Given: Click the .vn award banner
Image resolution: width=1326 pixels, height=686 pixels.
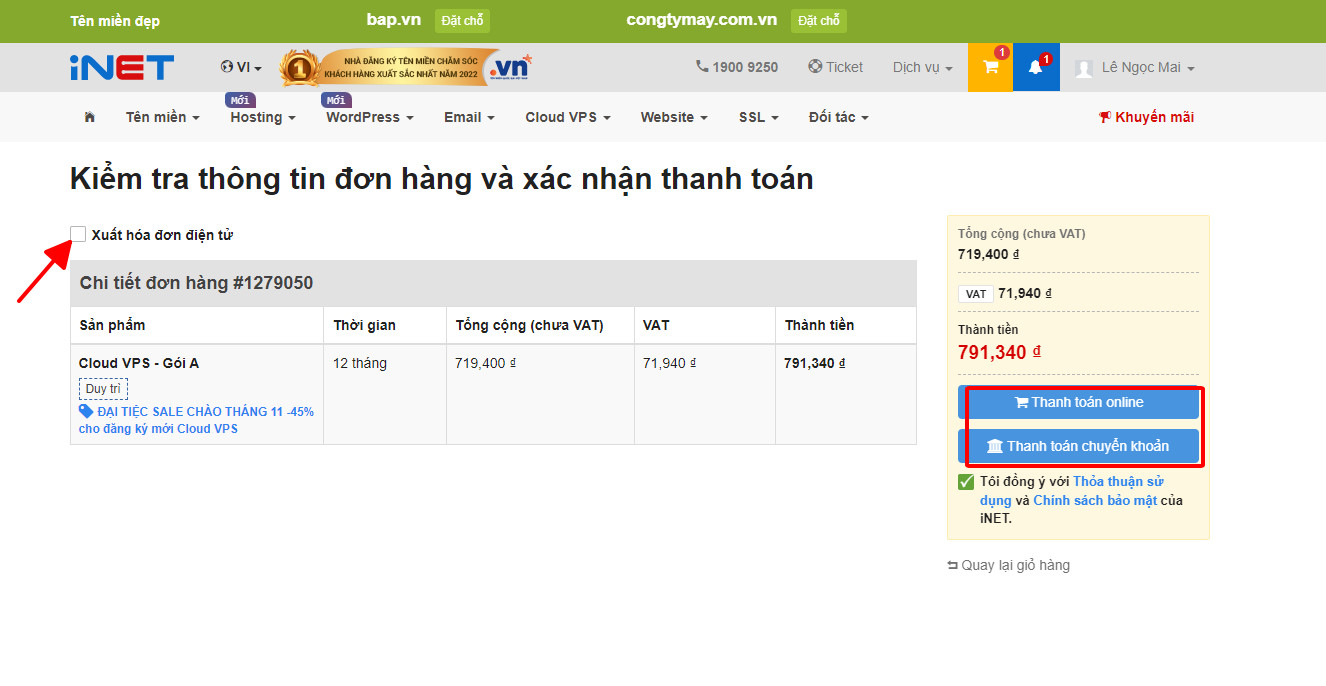Looking at the screenshot, I should 405,67.
